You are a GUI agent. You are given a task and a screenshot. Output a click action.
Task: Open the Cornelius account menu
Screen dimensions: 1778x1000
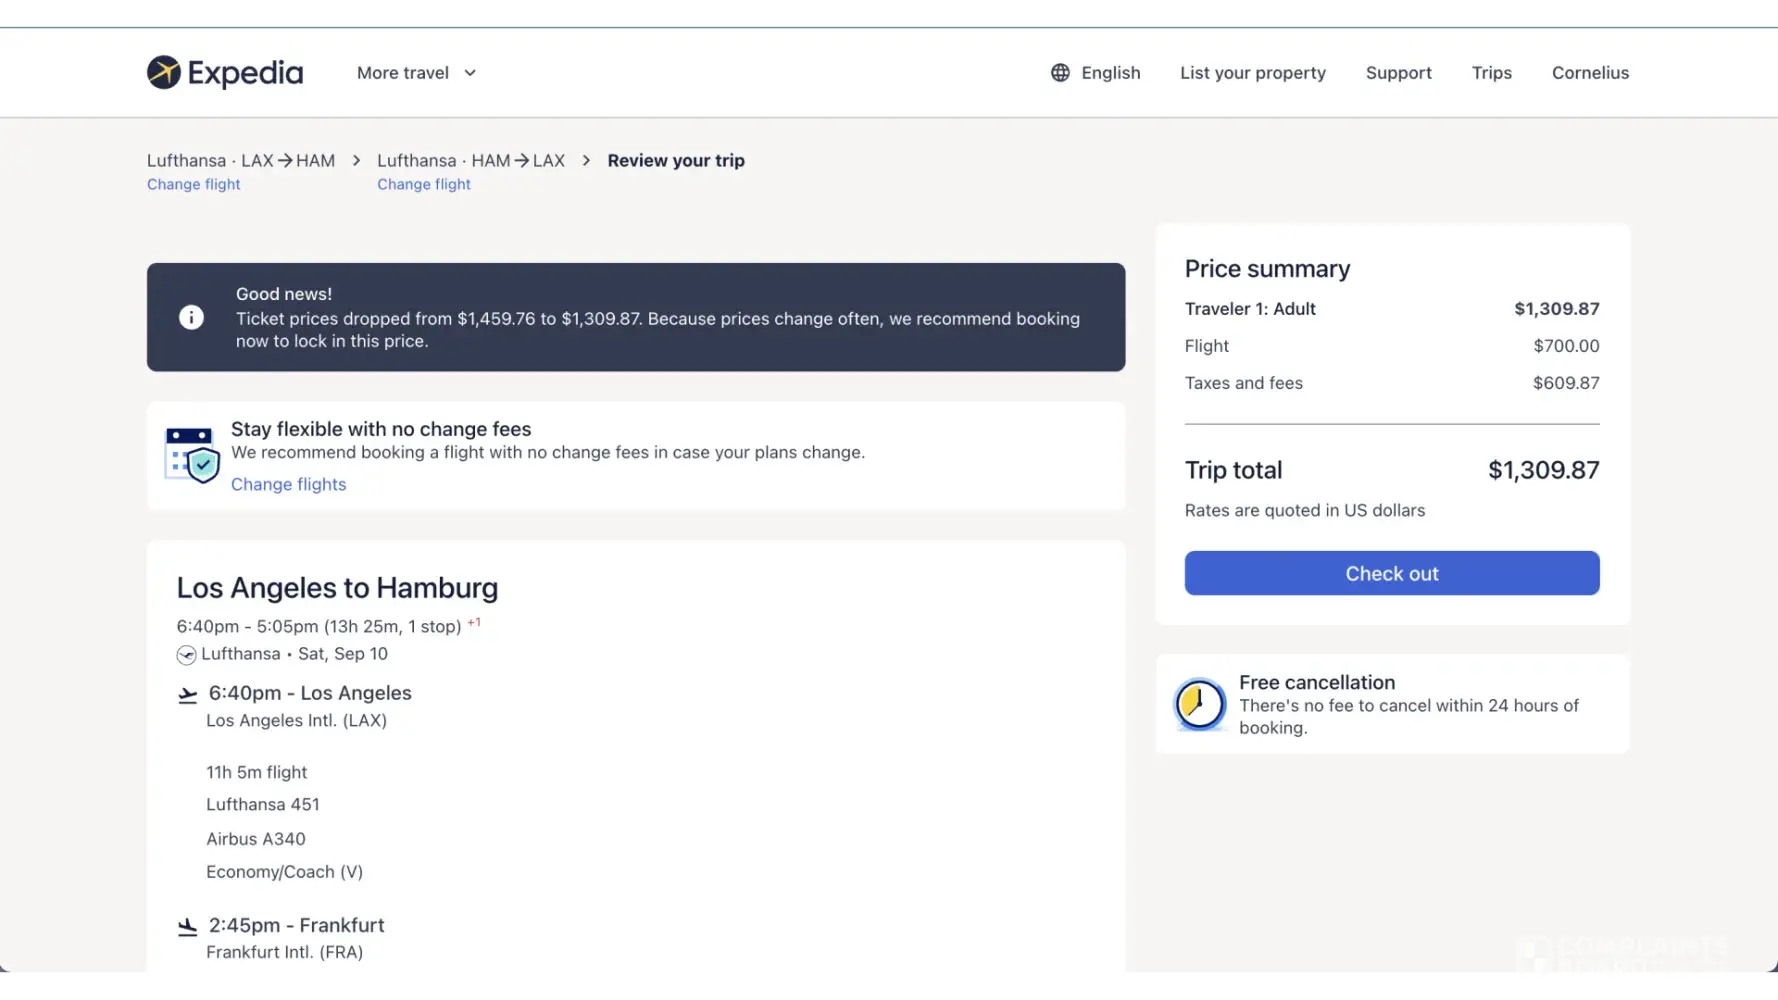(1590, 73)
